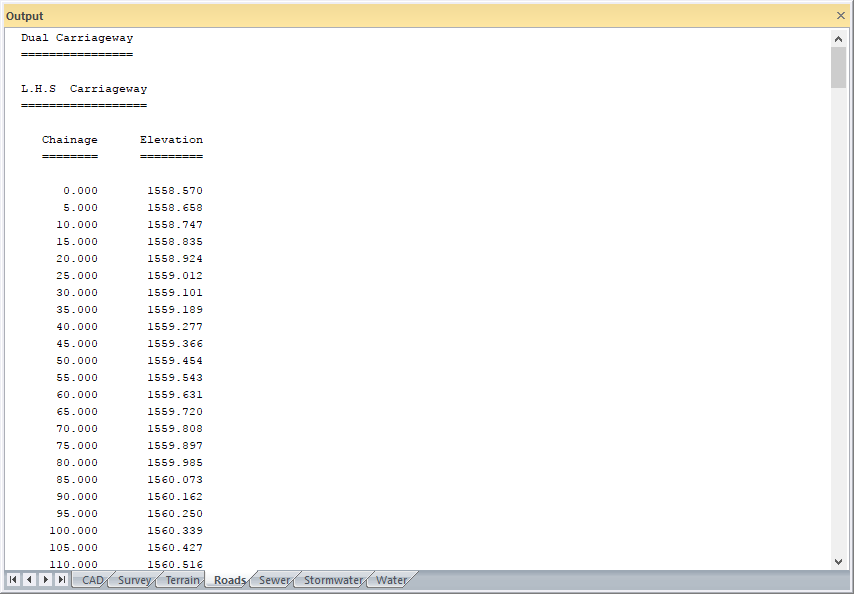Click the scroll down arrow
The width and height of the screenshot is (854, 594).
[839, 561]
